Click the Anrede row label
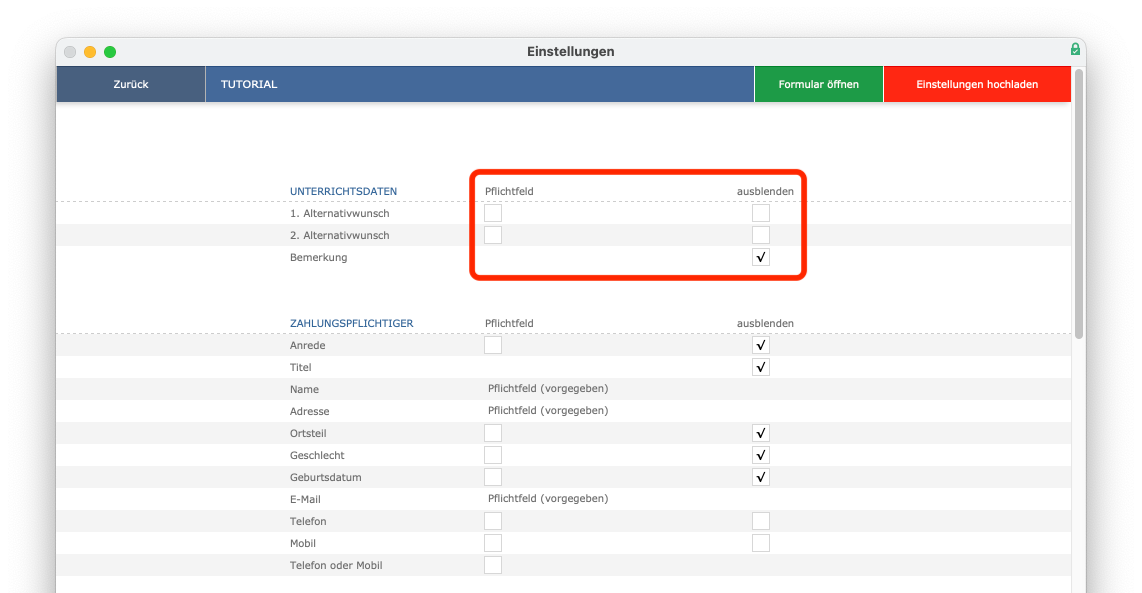The width and height of the screenshot is (1142, 593). coord(307,345)
